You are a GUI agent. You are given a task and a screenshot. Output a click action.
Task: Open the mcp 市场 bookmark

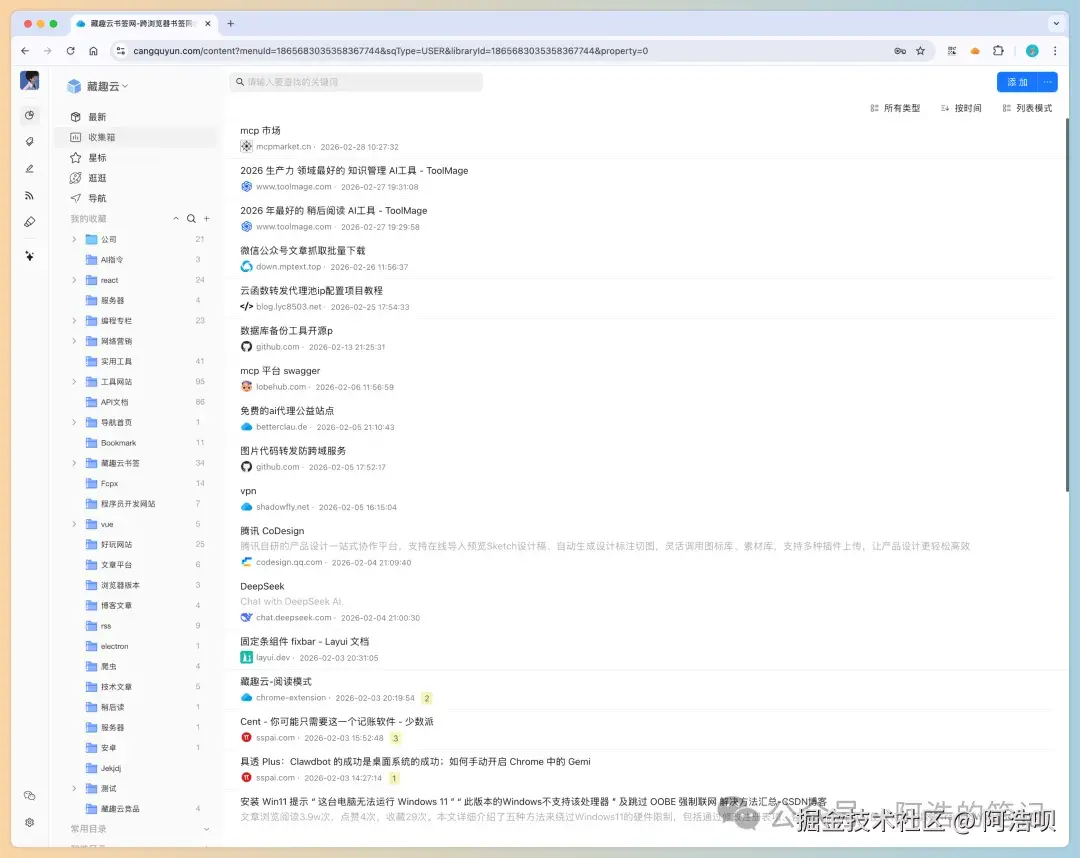pos(260,130)
